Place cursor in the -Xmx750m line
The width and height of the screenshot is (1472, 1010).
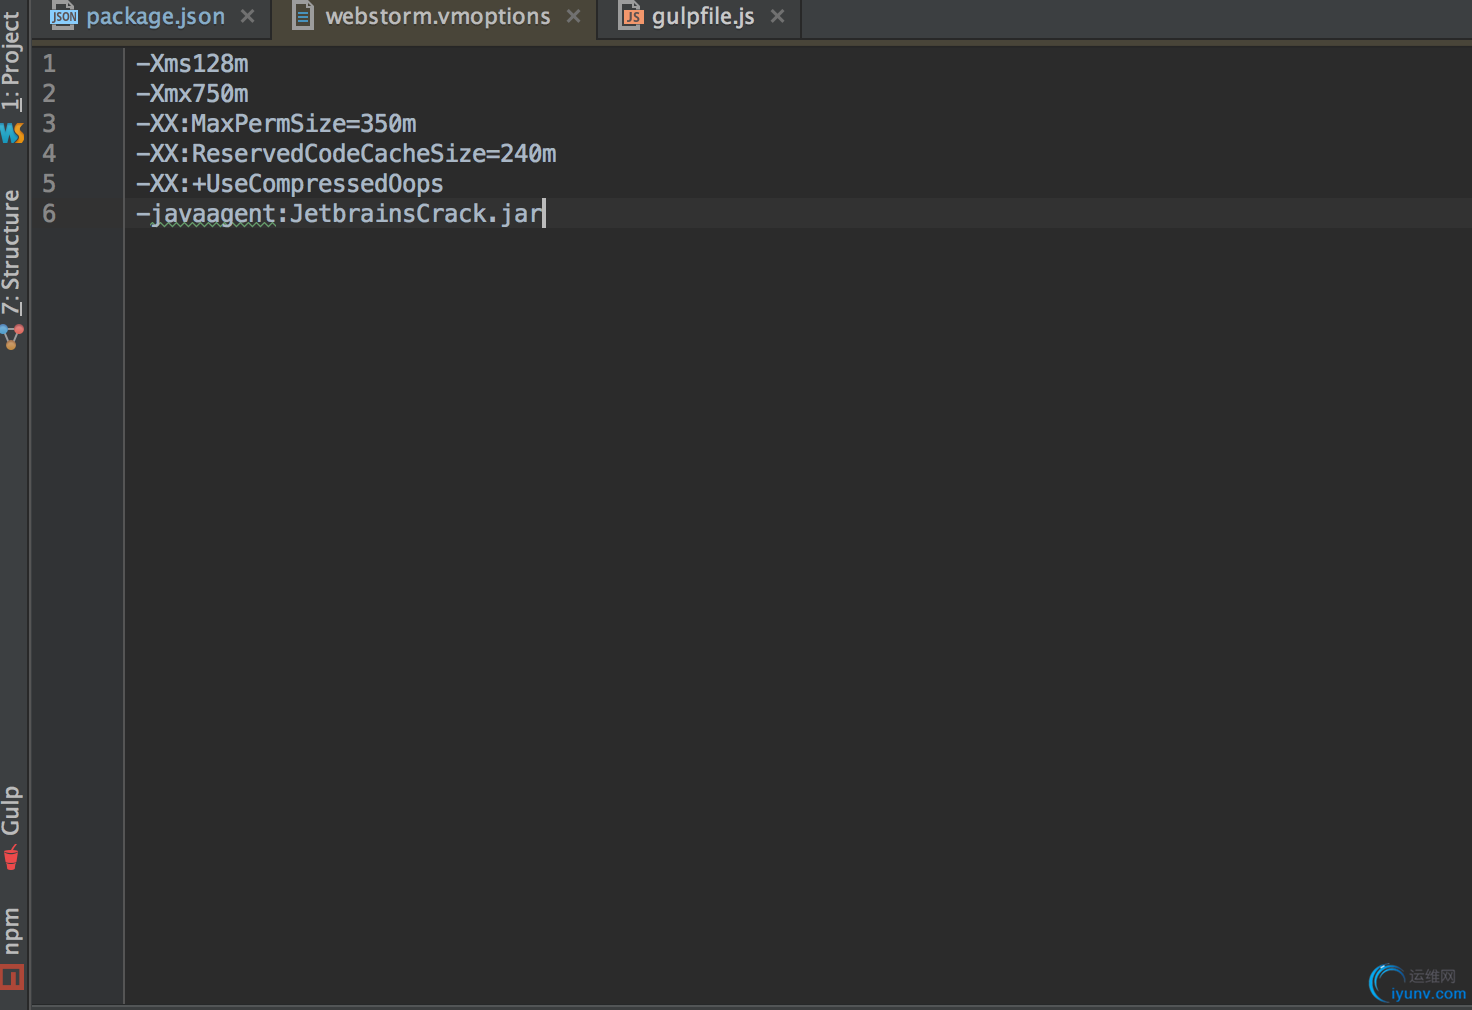pos(192,94)
